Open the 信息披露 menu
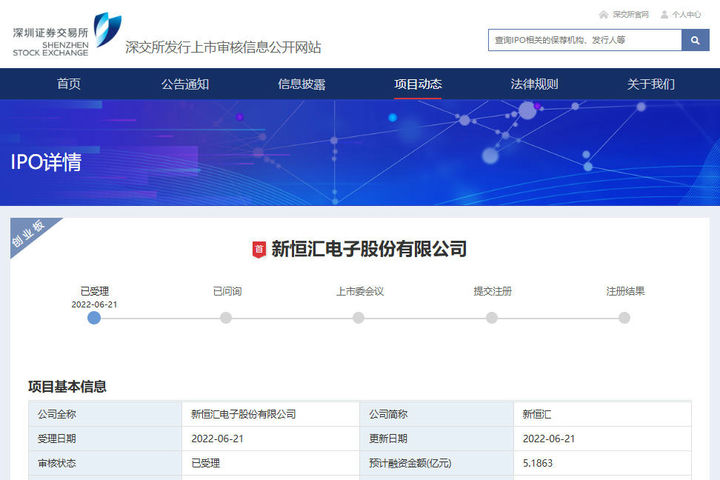 301,84
